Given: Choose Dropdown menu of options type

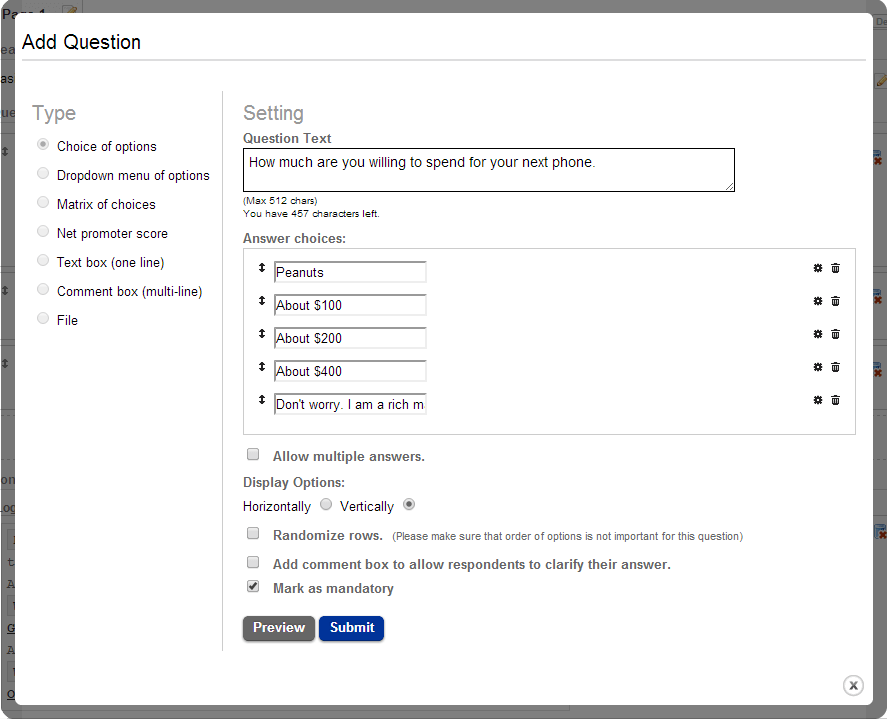Looking at the screenshot, I should (x=43, y=174).
